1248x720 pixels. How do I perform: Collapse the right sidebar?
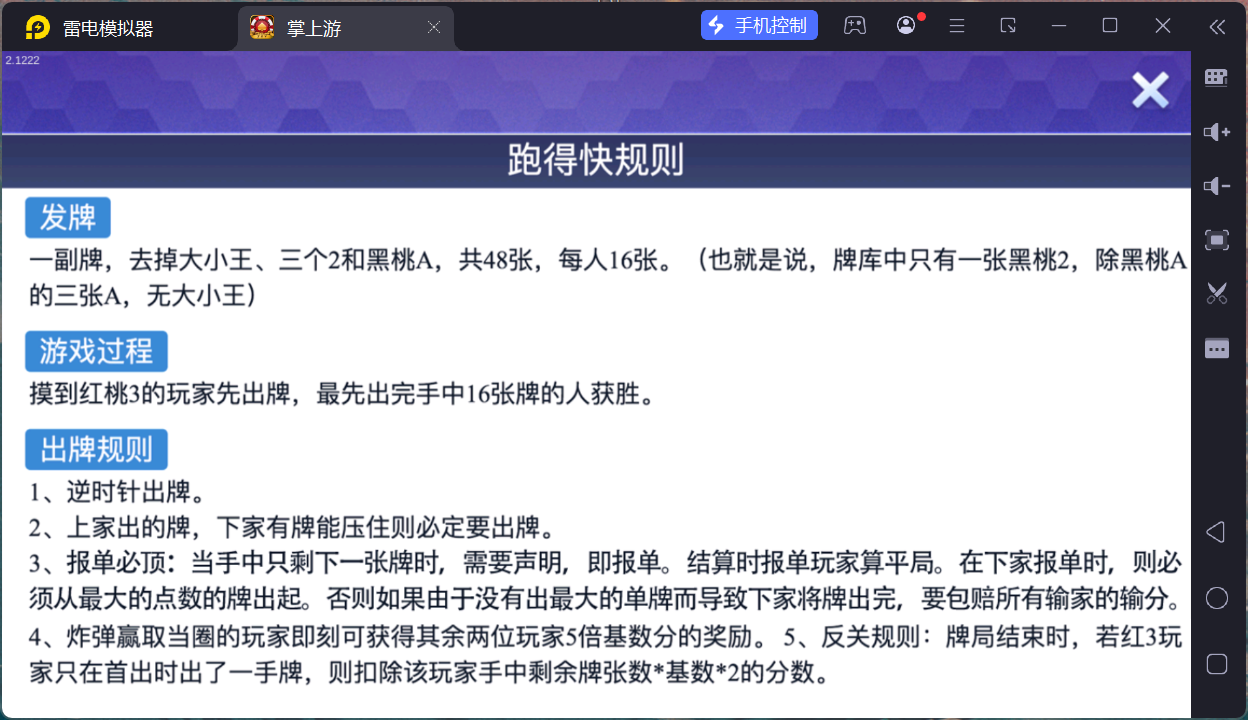[1218, 27]
